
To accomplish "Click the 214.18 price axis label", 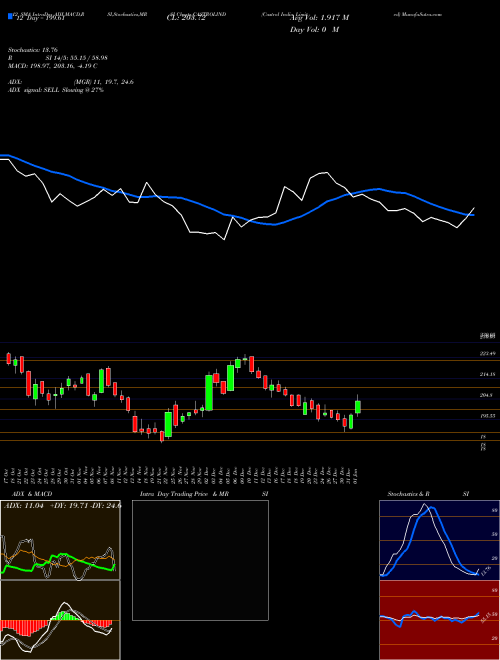I will coord(487,374).
